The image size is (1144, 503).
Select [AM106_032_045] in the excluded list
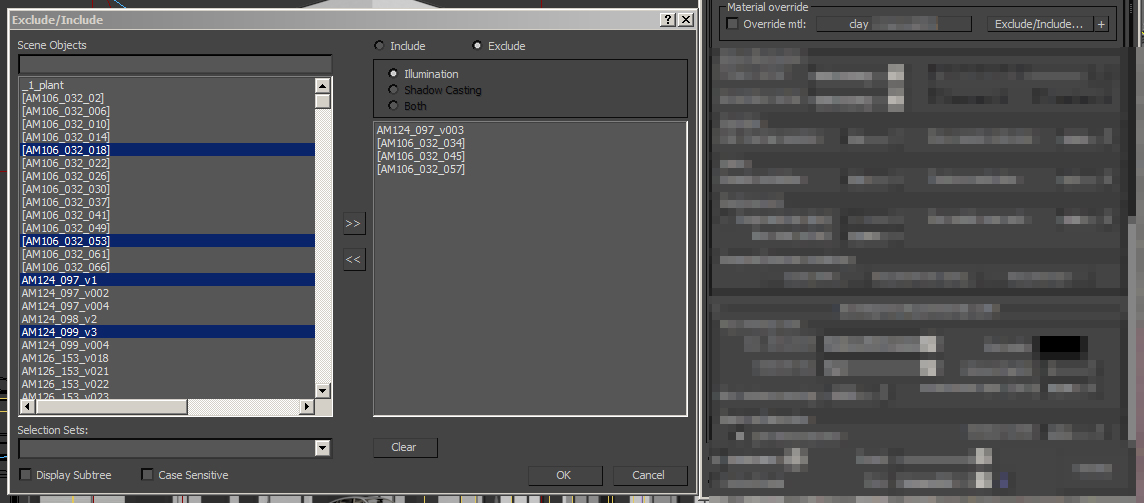[420, 156]
